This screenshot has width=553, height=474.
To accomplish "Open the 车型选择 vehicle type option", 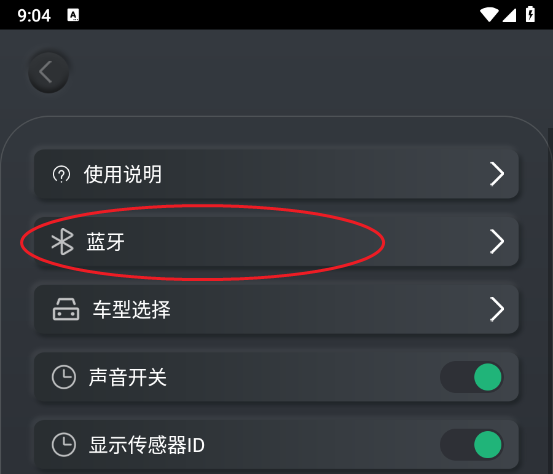I will click(x=276, y=309).
